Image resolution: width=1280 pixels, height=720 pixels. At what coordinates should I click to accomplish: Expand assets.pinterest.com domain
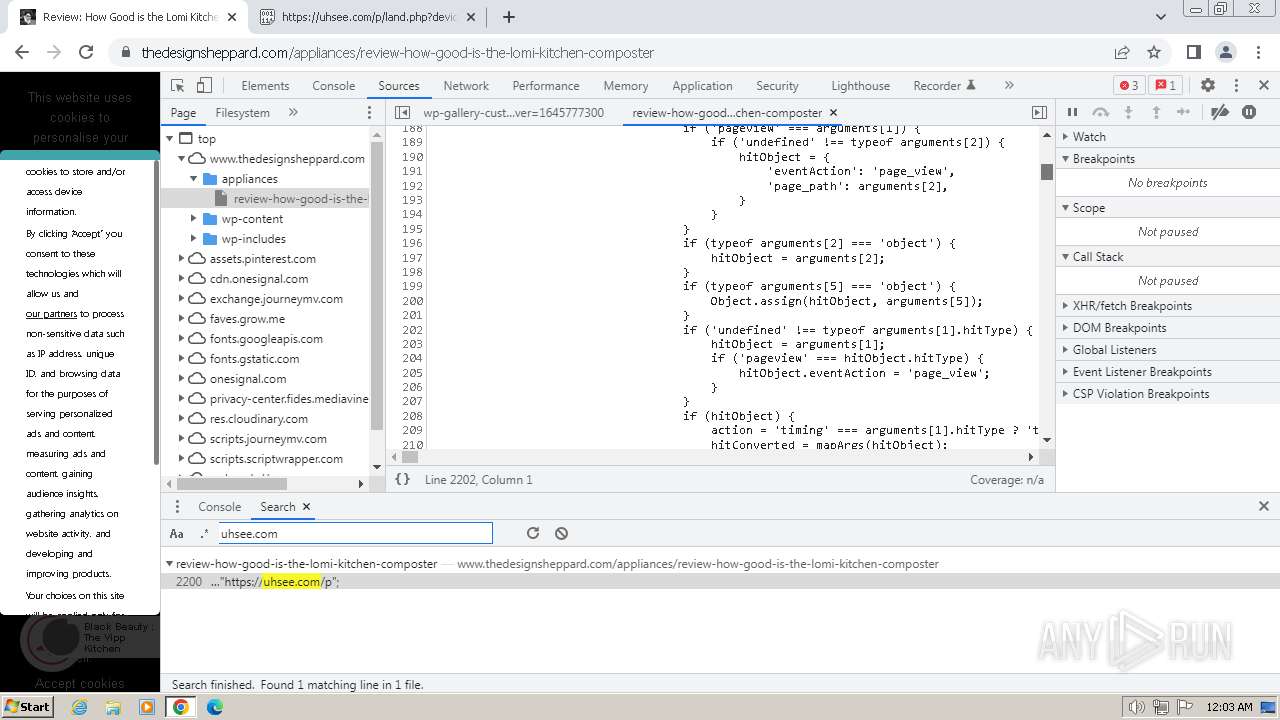[182, 259]
